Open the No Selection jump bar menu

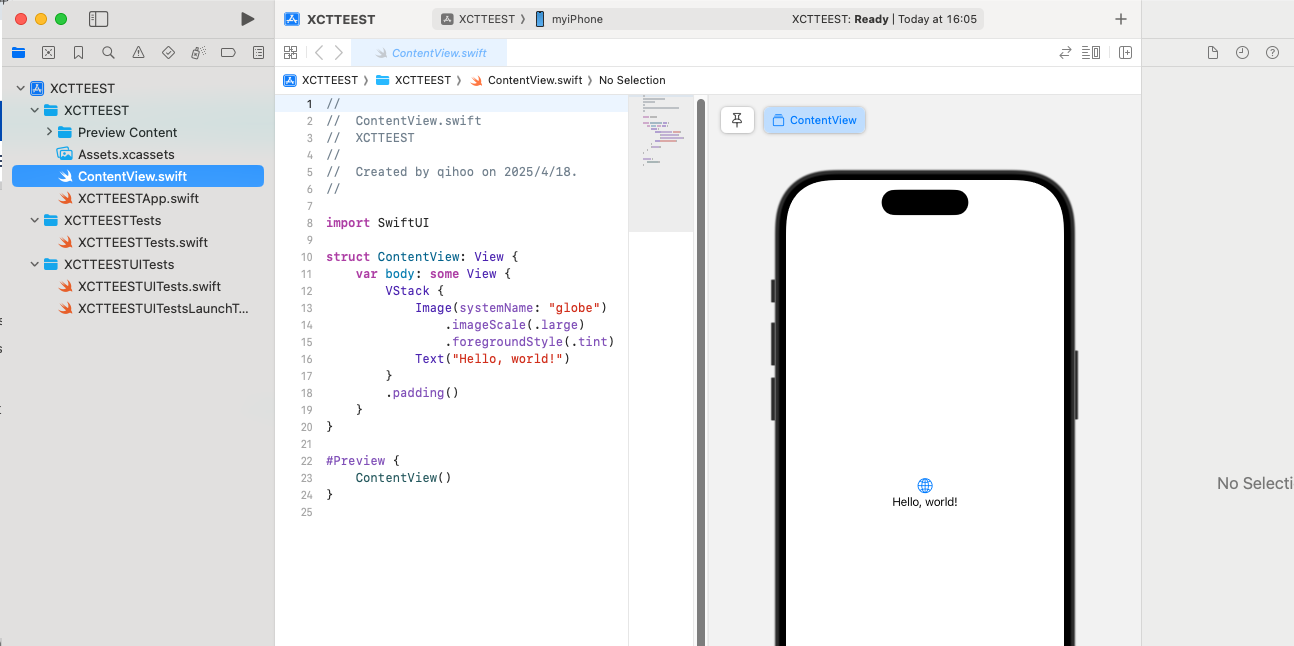pyautogui.click(x=632, y=80)
